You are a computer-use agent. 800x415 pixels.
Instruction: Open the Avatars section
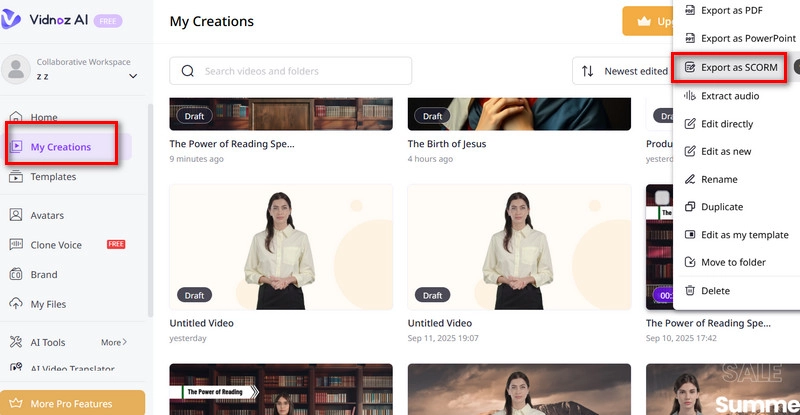tap(47, 215)
